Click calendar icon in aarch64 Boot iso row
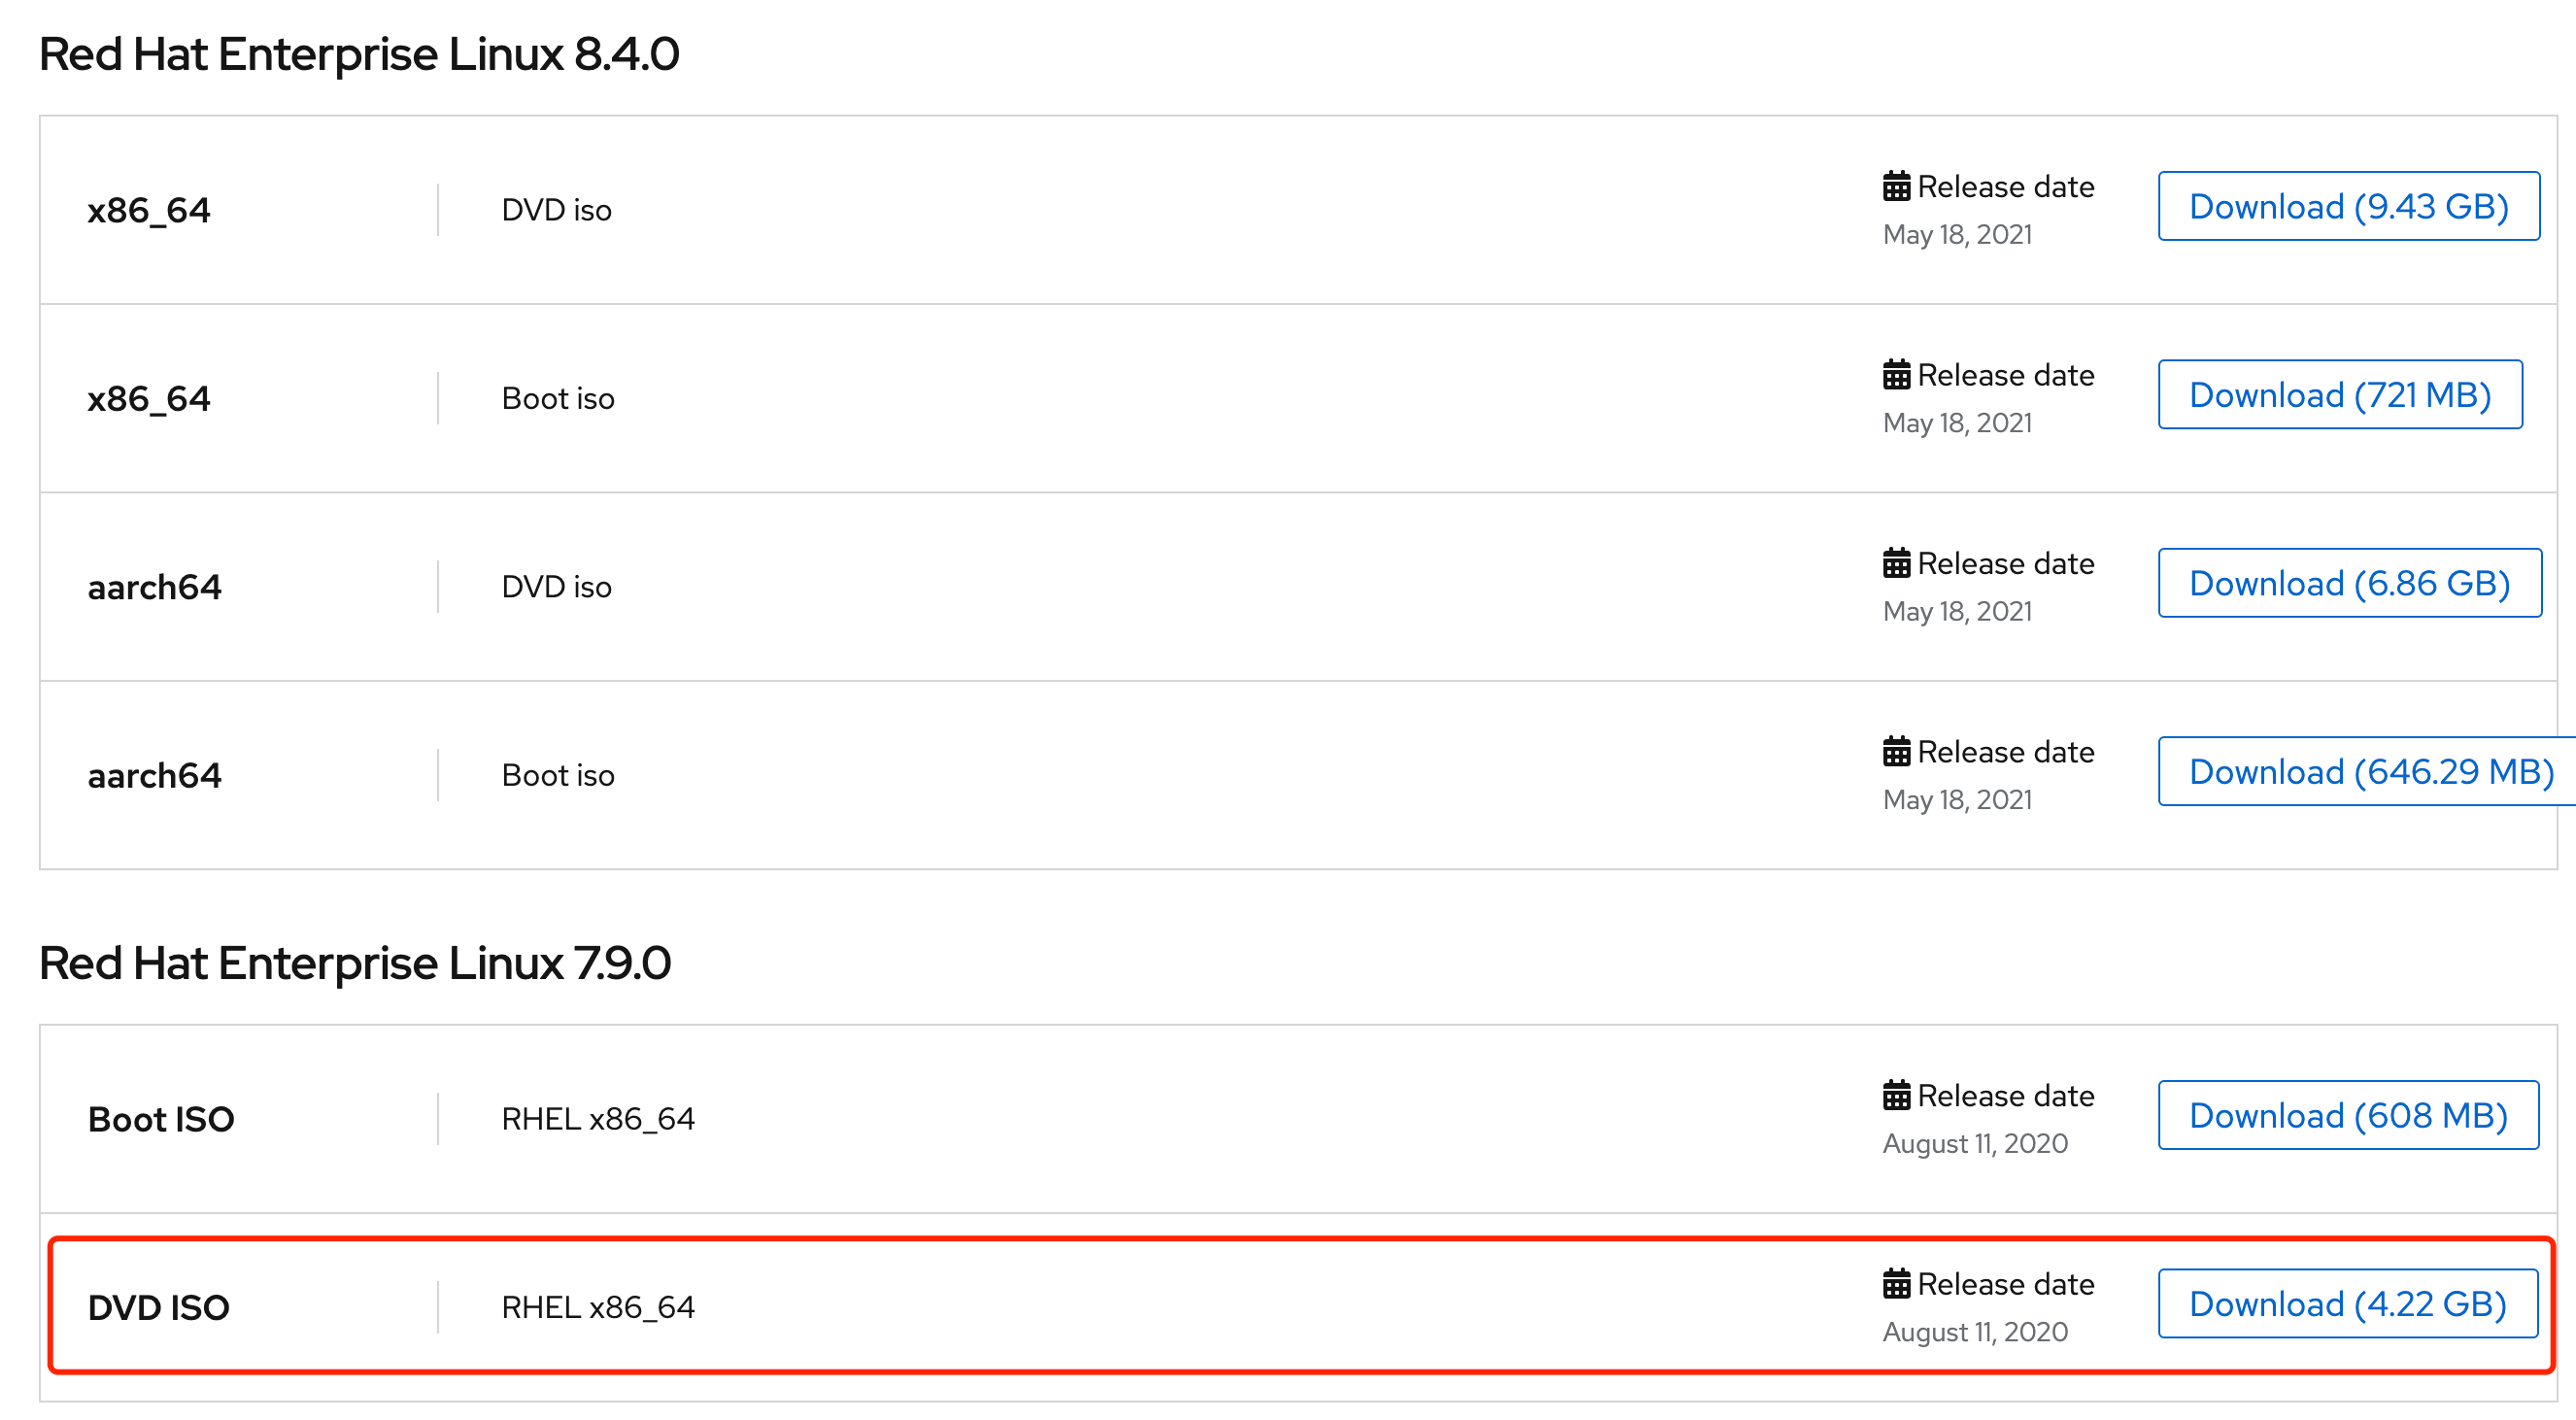 tap(1896, 752)
